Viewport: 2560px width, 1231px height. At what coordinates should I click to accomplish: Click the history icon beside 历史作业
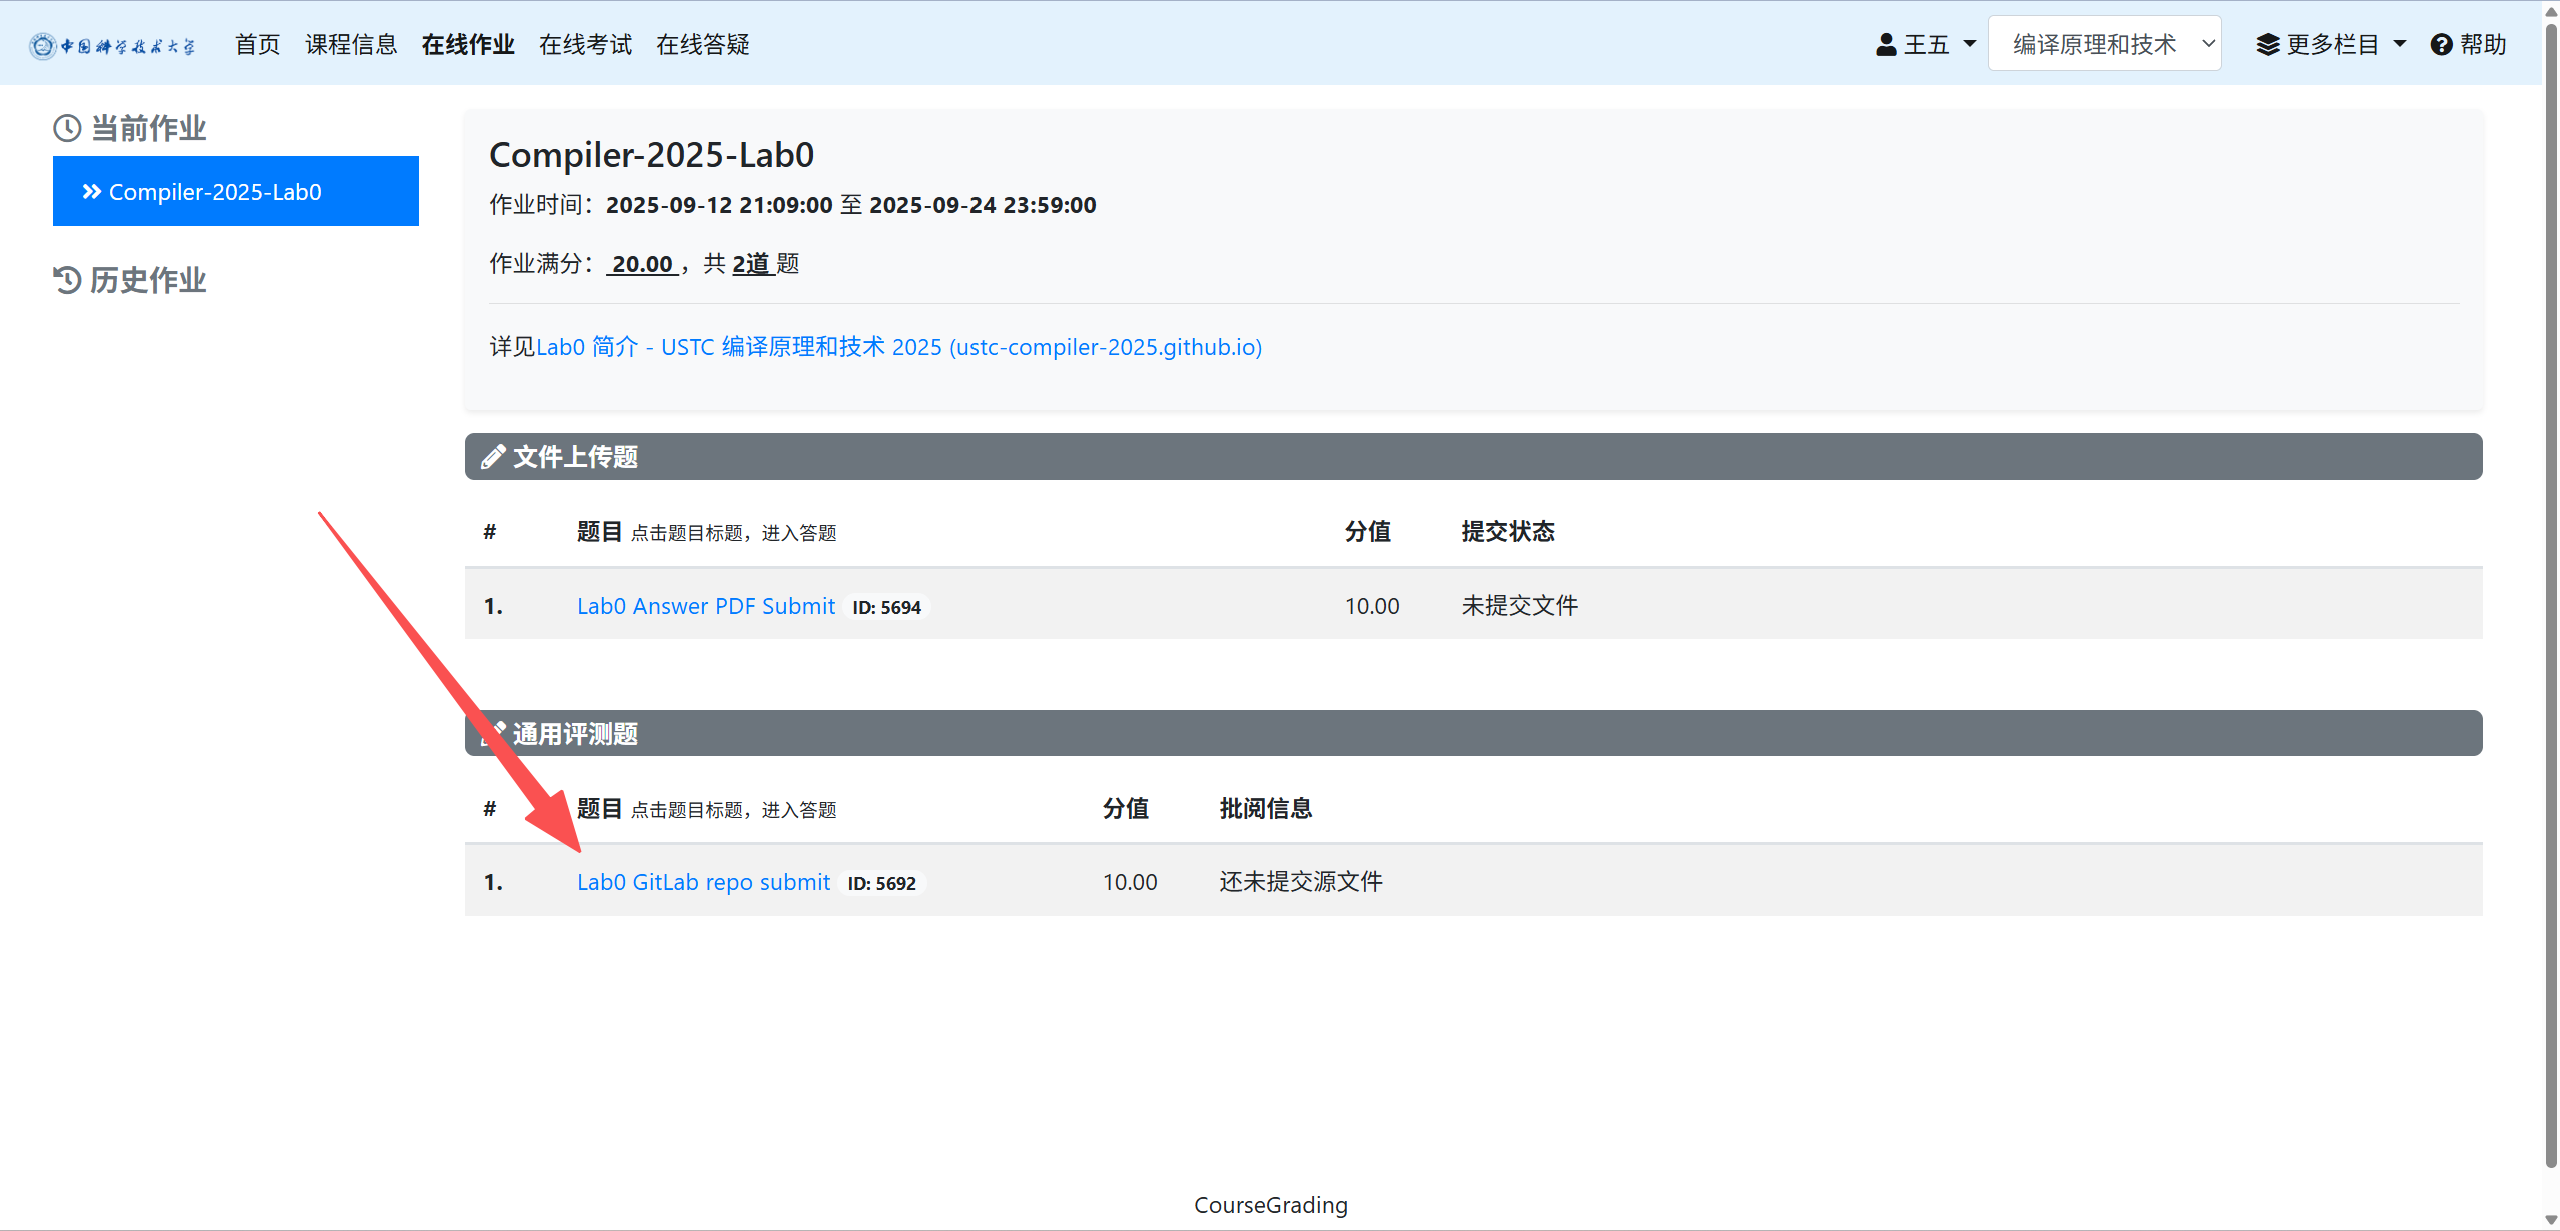[x=67, y=280]
